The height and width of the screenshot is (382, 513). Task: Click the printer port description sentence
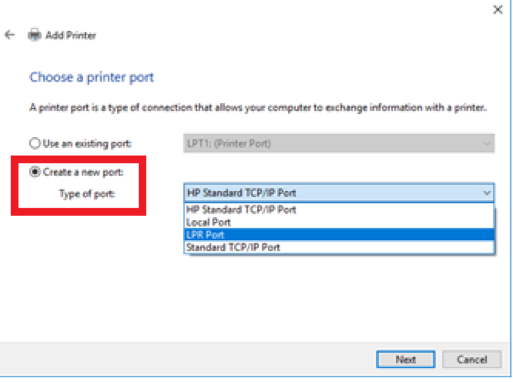(258, 108)
